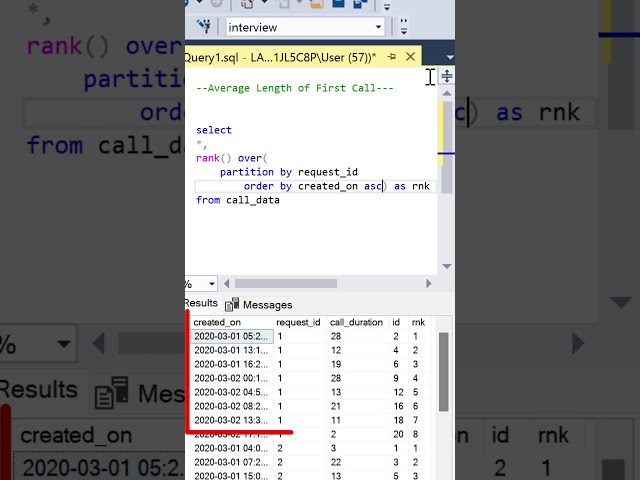Pin the Query1.sql tab
Viewport: 640px width, 480px height.
tap(392, 57)
